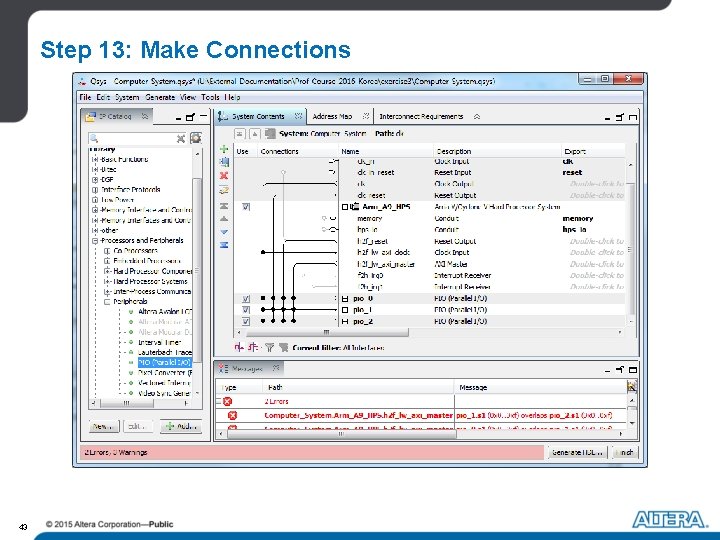Click the IP Catalog vertical scrollbar
The image size is (720, 540).
tap(197, 271)
